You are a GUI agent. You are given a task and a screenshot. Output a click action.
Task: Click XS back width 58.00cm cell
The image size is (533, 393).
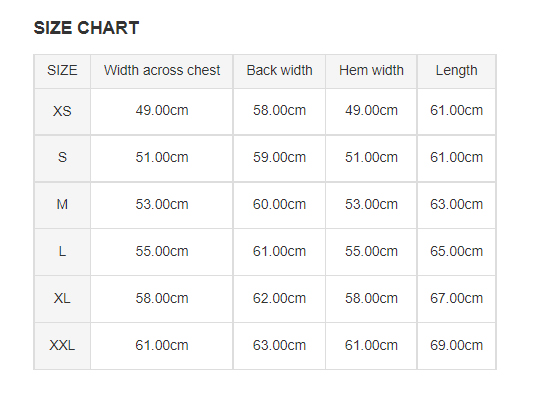(x=279, y=112)
